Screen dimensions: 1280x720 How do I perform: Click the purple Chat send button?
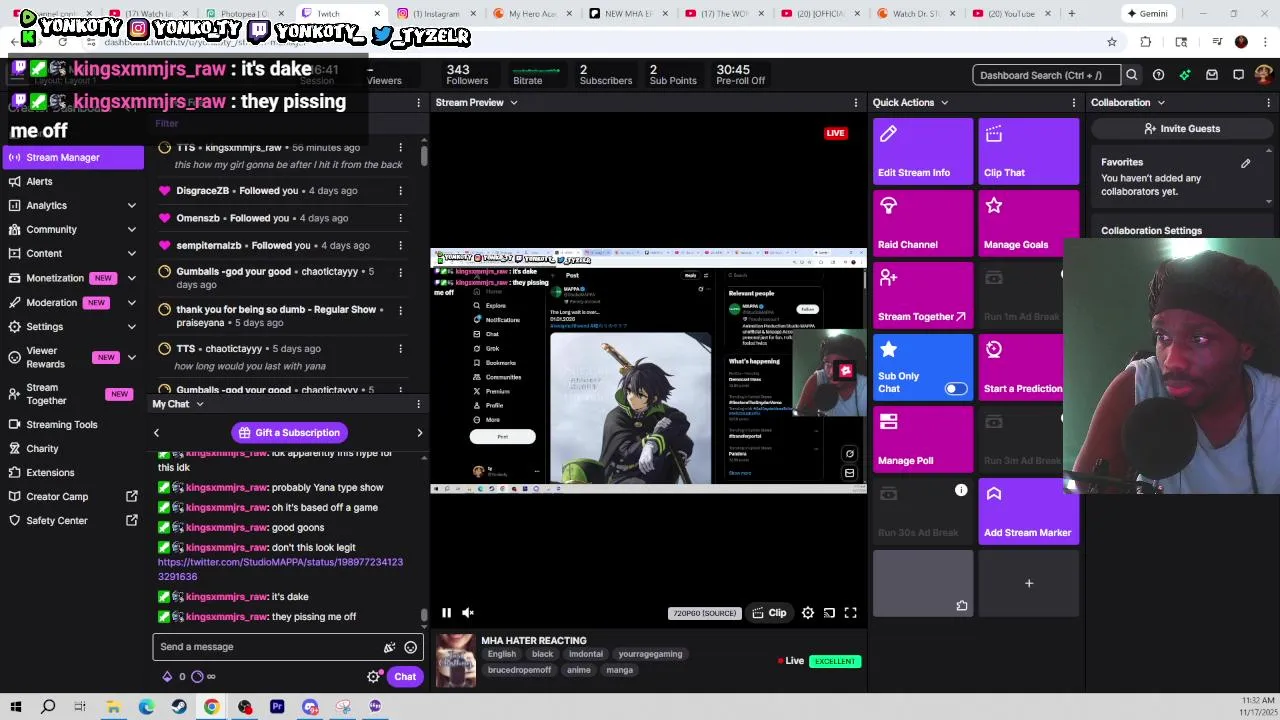pyautogui.click(x=405, y=677)
